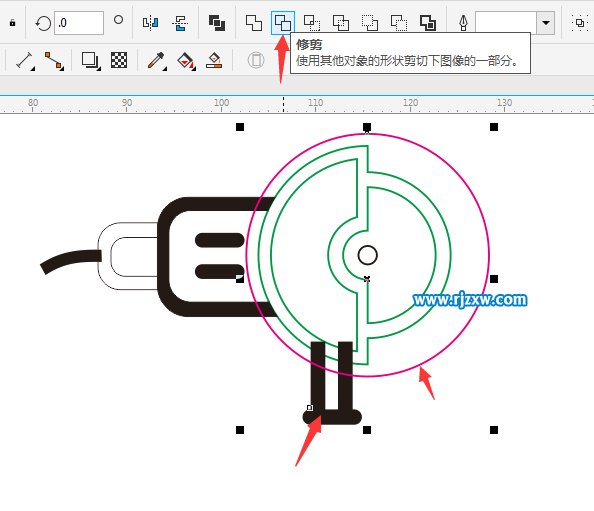Mirror the selection horizontally
This screenshot has height=511, width=594.
click(150, 23)
